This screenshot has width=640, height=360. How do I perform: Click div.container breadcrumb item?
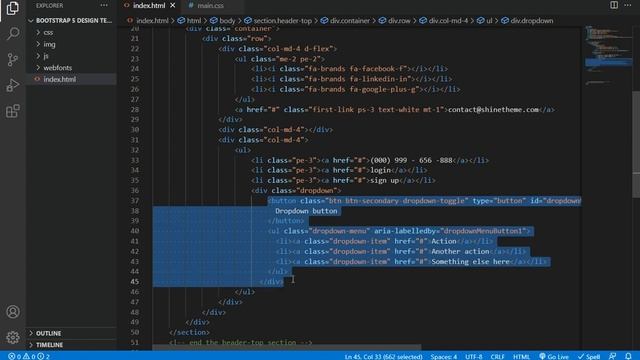pyautogui.click(x=350, y=20)
